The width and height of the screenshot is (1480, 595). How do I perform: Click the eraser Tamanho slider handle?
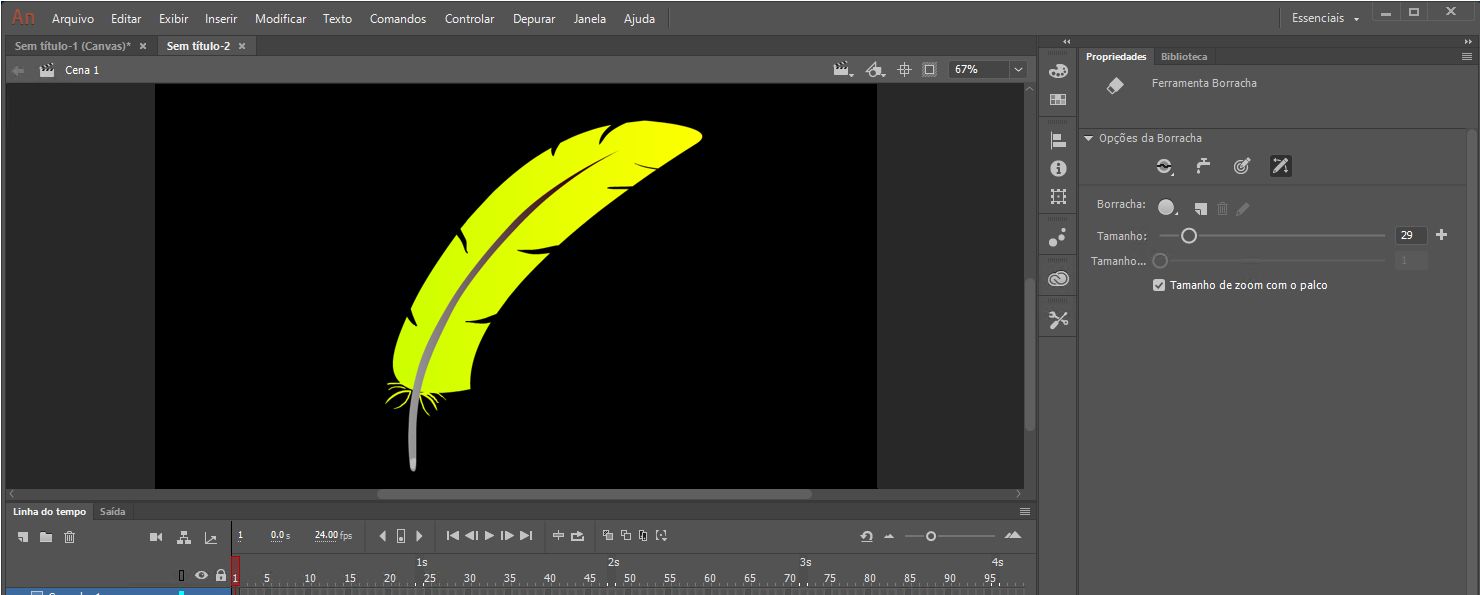[1189, 236]
